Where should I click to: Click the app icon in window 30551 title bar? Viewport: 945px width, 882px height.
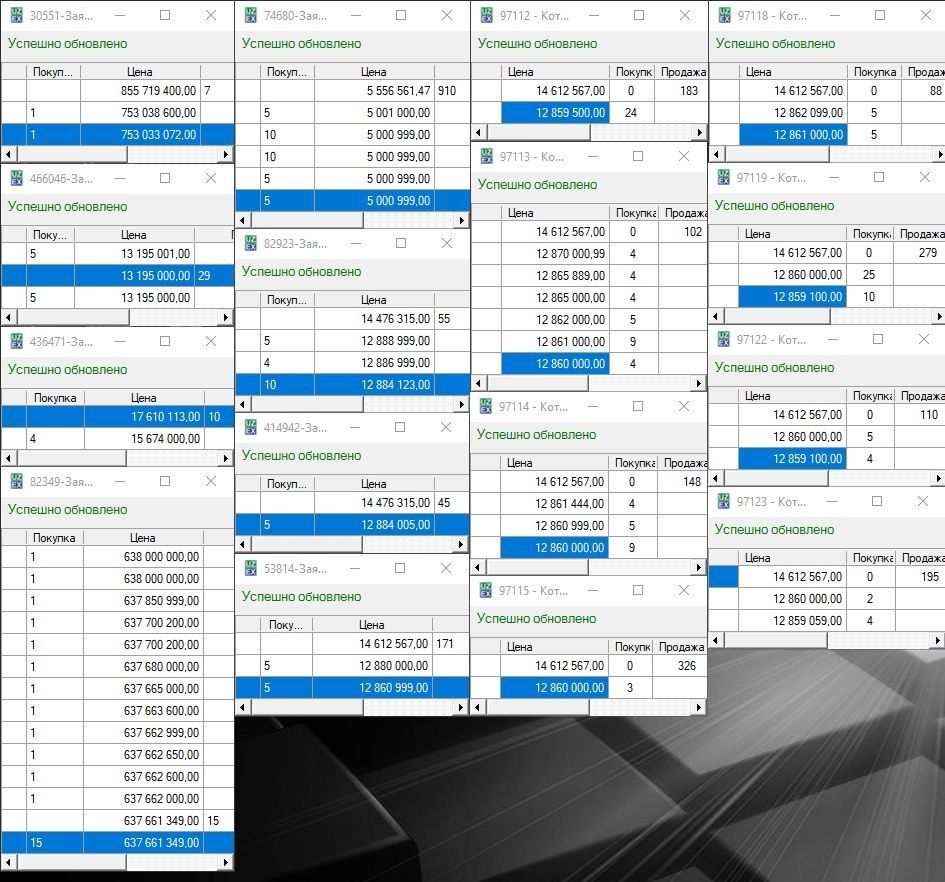(x=16, y=15)
